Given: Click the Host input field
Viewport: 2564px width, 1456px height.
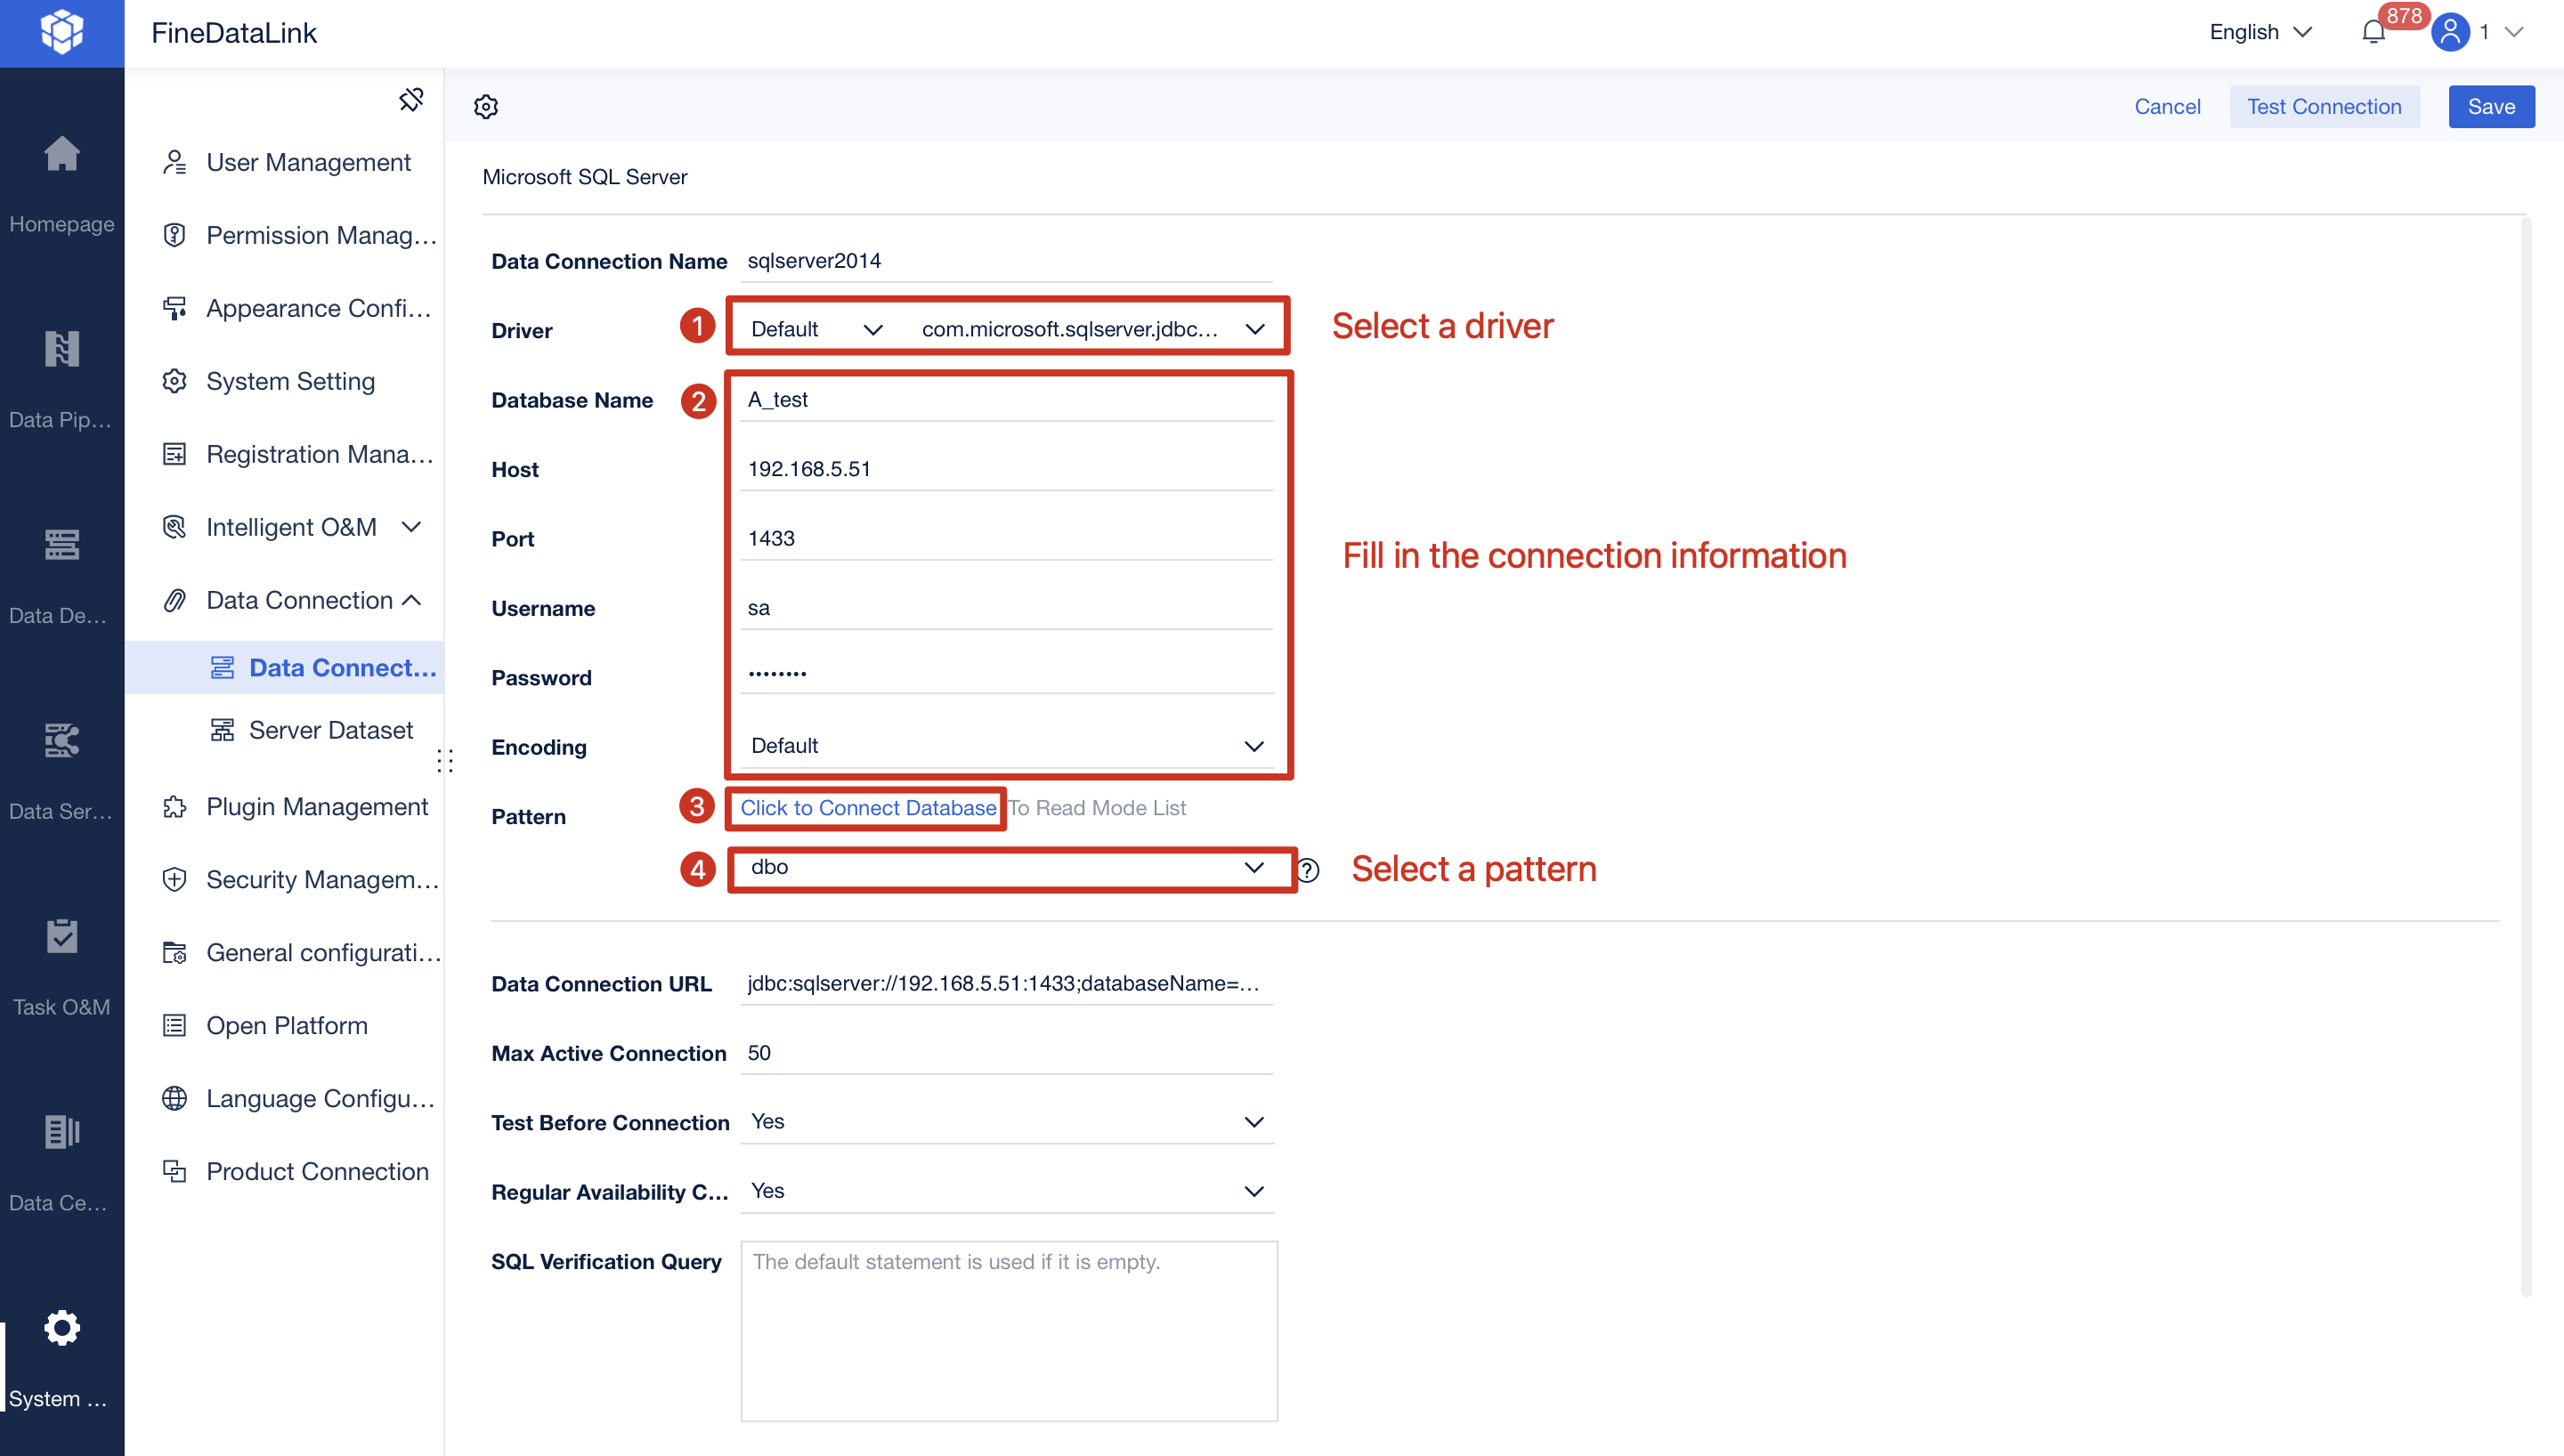Looking at the screenshot, I should pos(1005,468).
